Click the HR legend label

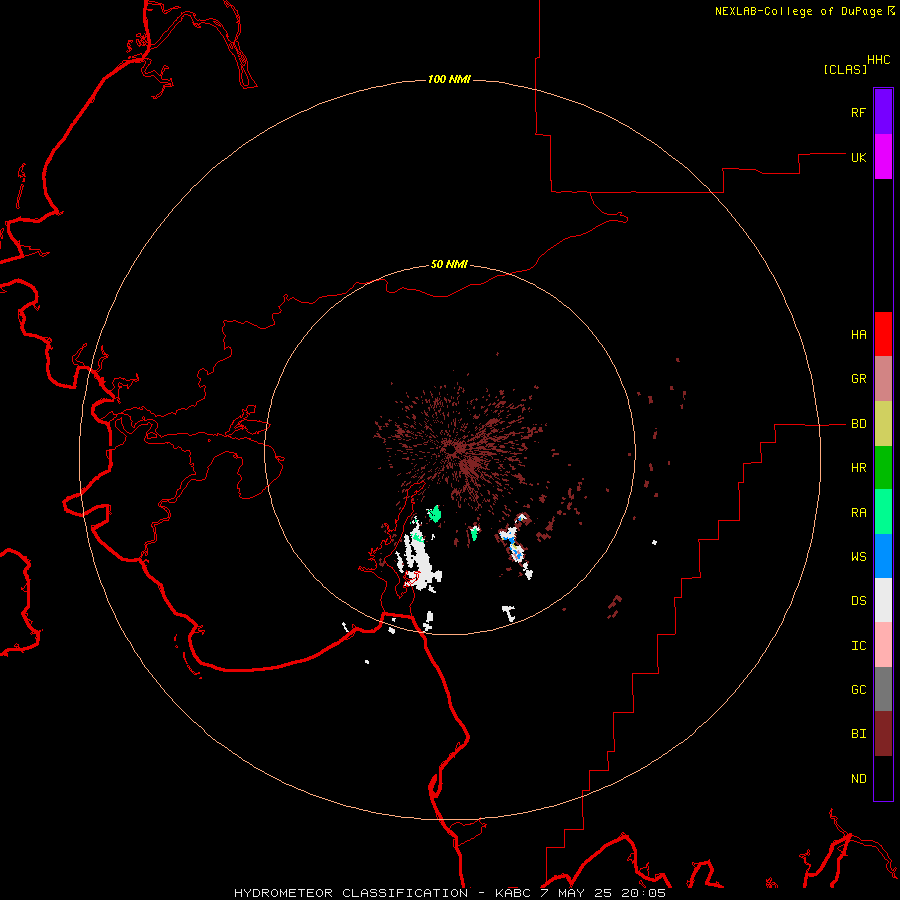point(858,468)
